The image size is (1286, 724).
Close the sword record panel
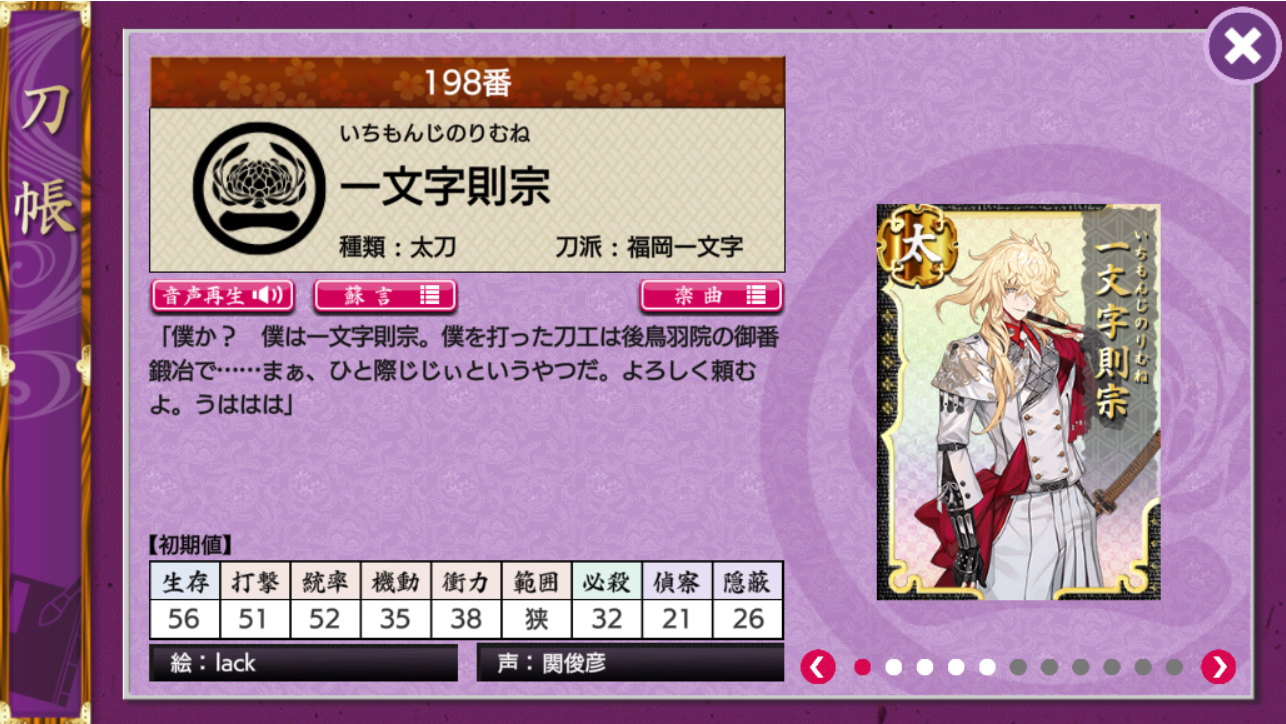1242,45
